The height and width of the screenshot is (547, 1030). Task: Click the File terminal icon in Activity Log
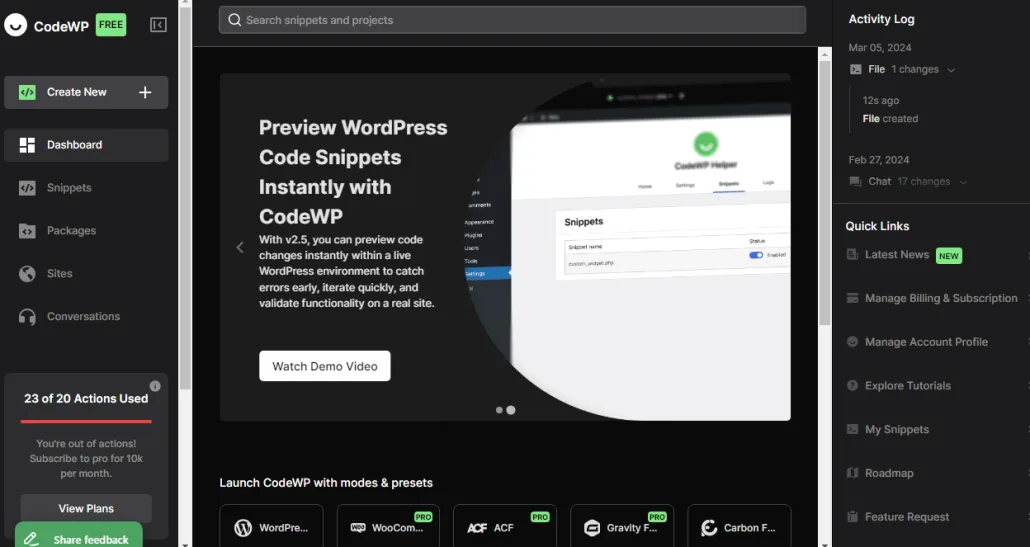(x=855, y=69)
